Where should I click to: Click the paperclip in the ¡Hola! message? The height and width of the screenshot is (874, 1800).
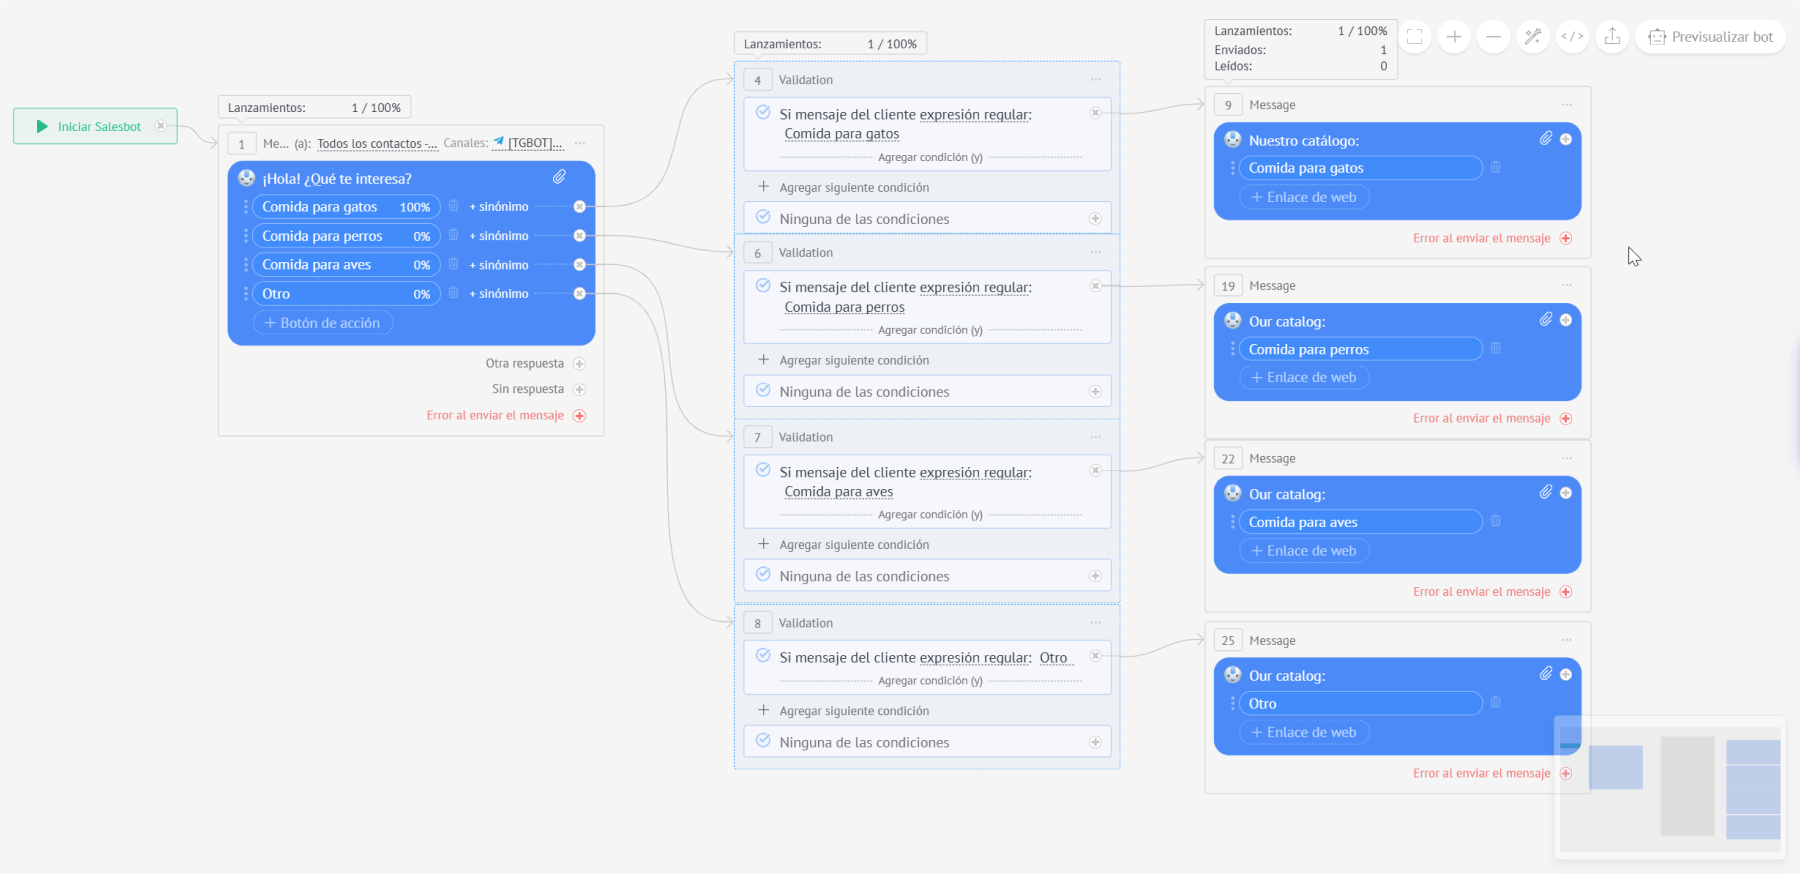click(559, 177)
